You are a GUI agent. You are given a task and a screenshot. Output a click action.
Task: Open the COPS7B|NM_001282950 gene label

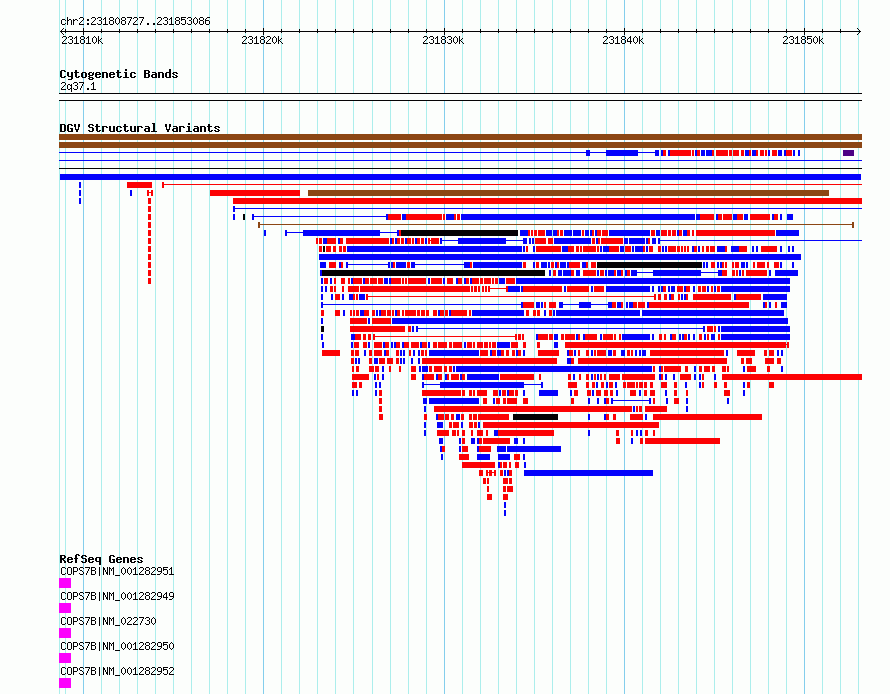(117, 646)
